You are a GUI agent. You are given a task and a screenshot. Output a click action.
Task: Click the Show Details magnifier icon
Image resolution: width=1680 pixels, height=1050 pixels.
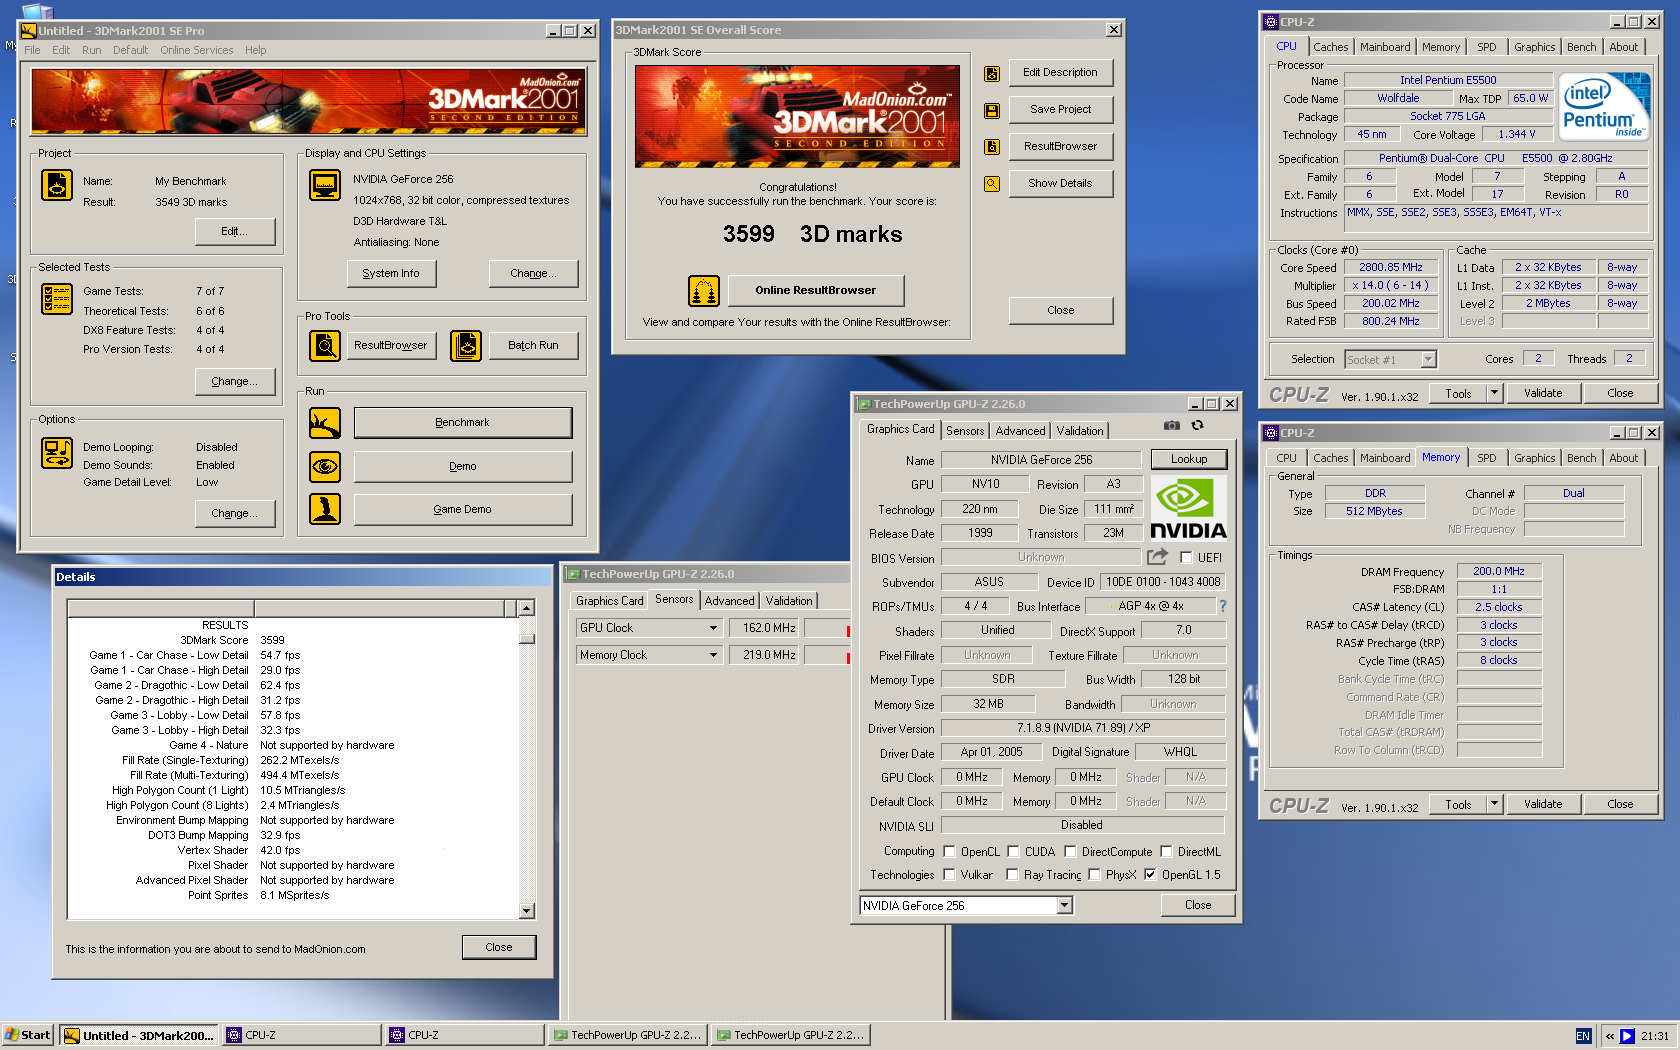[x=992, y=184]
